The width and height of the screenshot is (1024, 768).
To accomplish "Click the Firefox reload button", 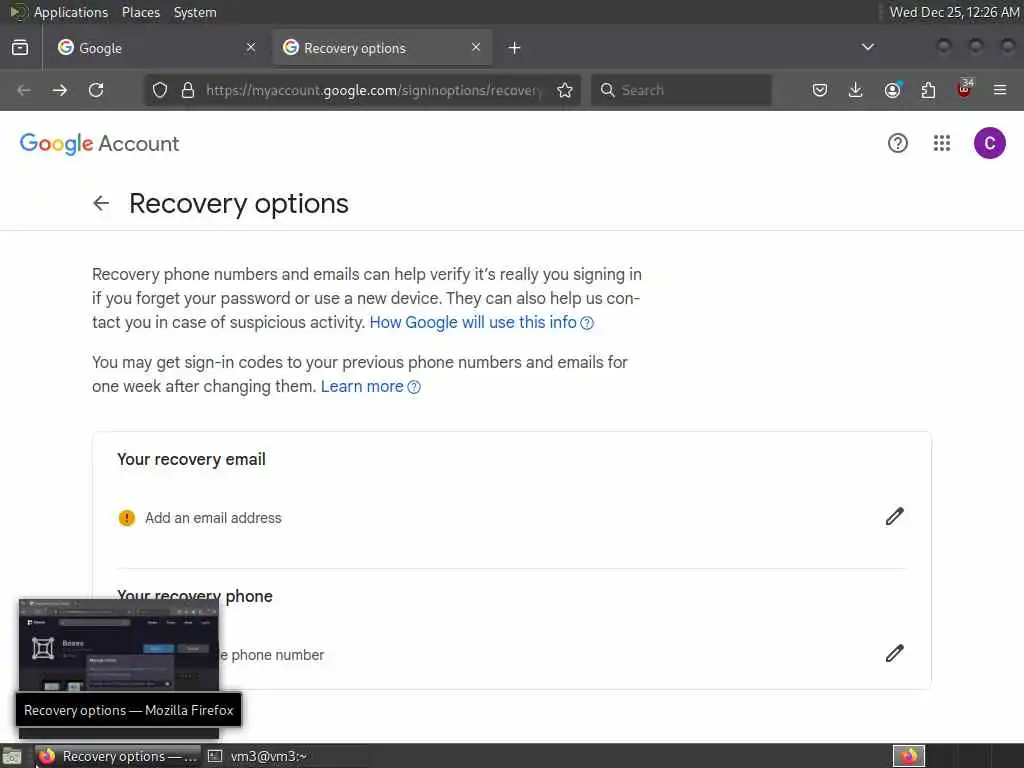I will (96, 90).
